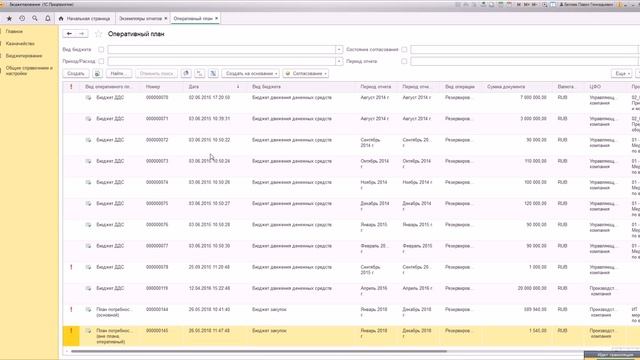Click the document icon of row 000000076
Screen dimensions: 640x360
pos(88,225)
